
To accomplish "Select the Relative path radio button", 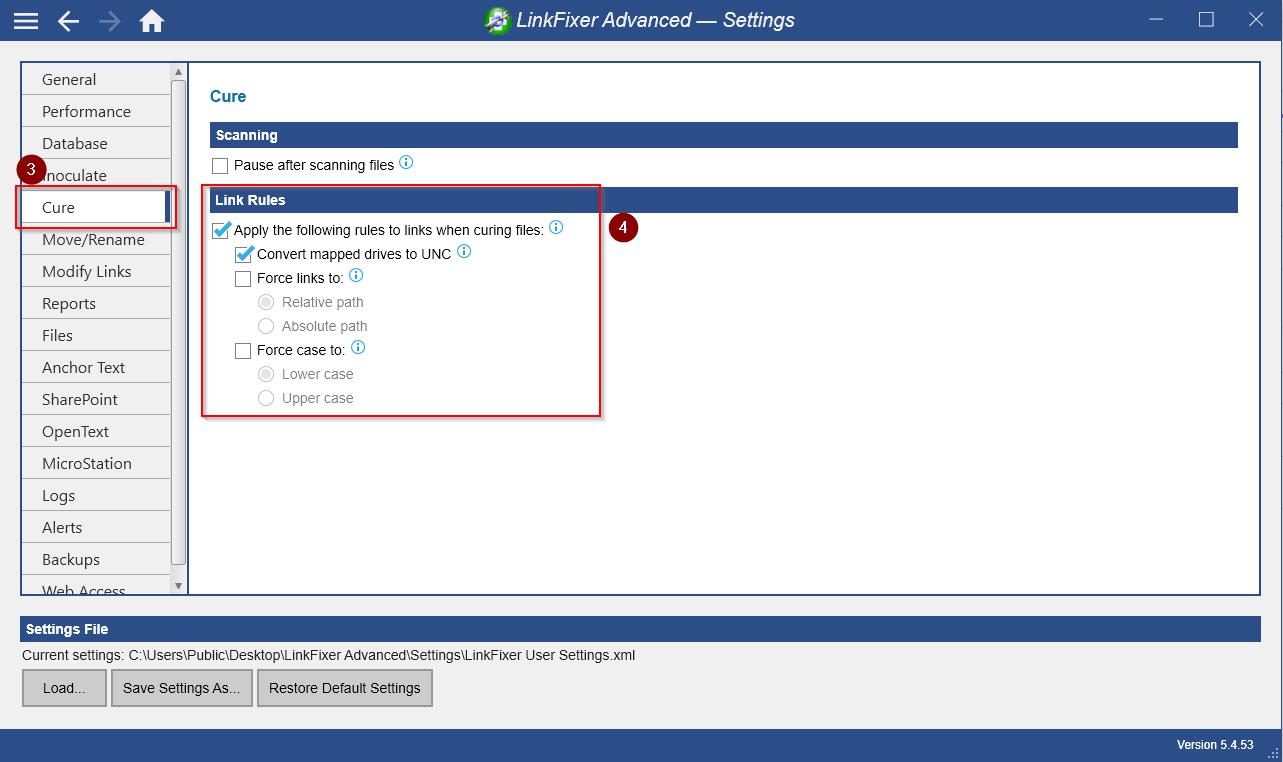I will (266, 302).
